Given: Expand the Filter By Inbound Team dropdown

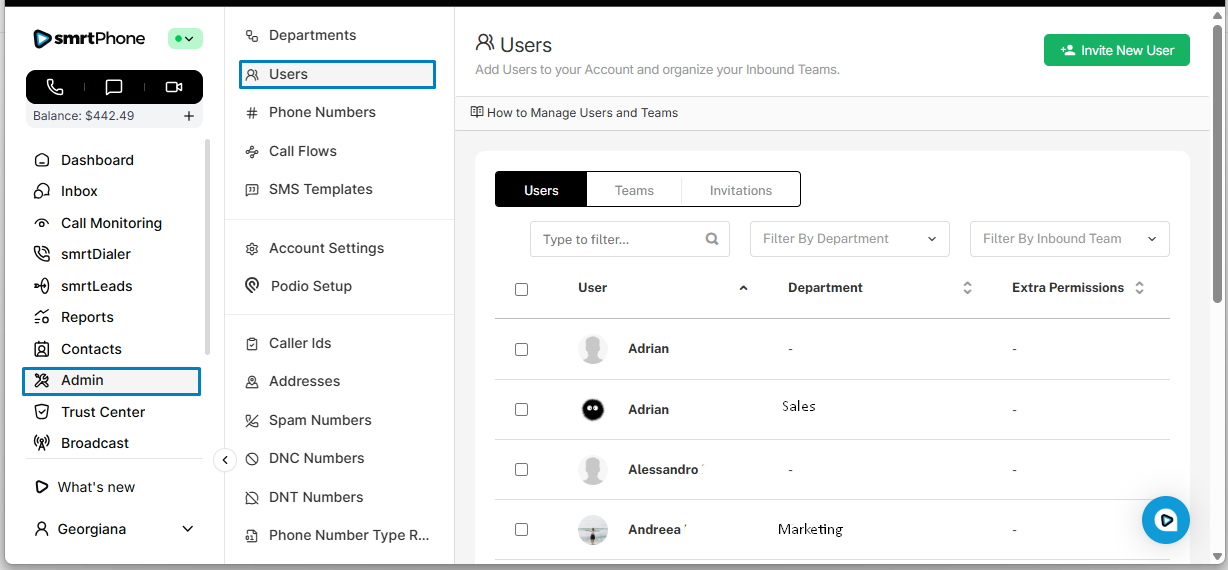Looking at the screenshot, I should tap(1069, 239).
